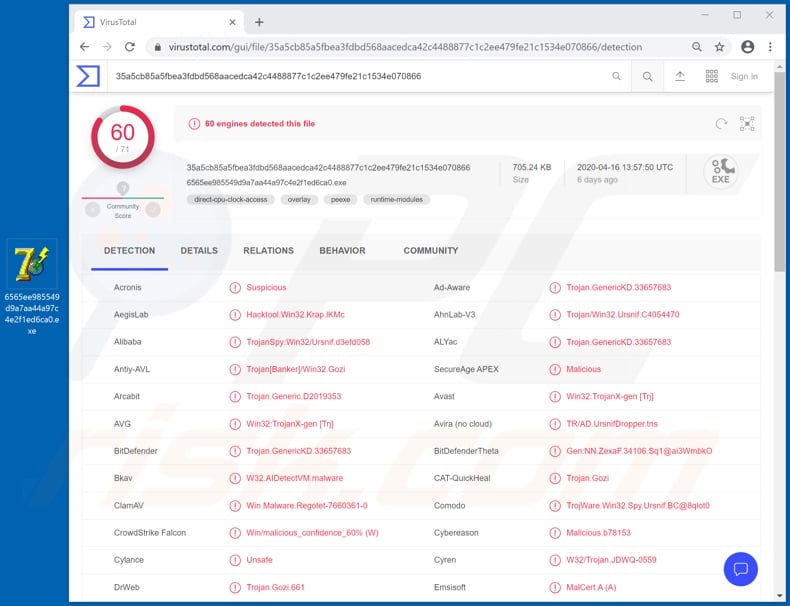Click the W32.AIDetectVM.malware Bkav result

point(295,479)
